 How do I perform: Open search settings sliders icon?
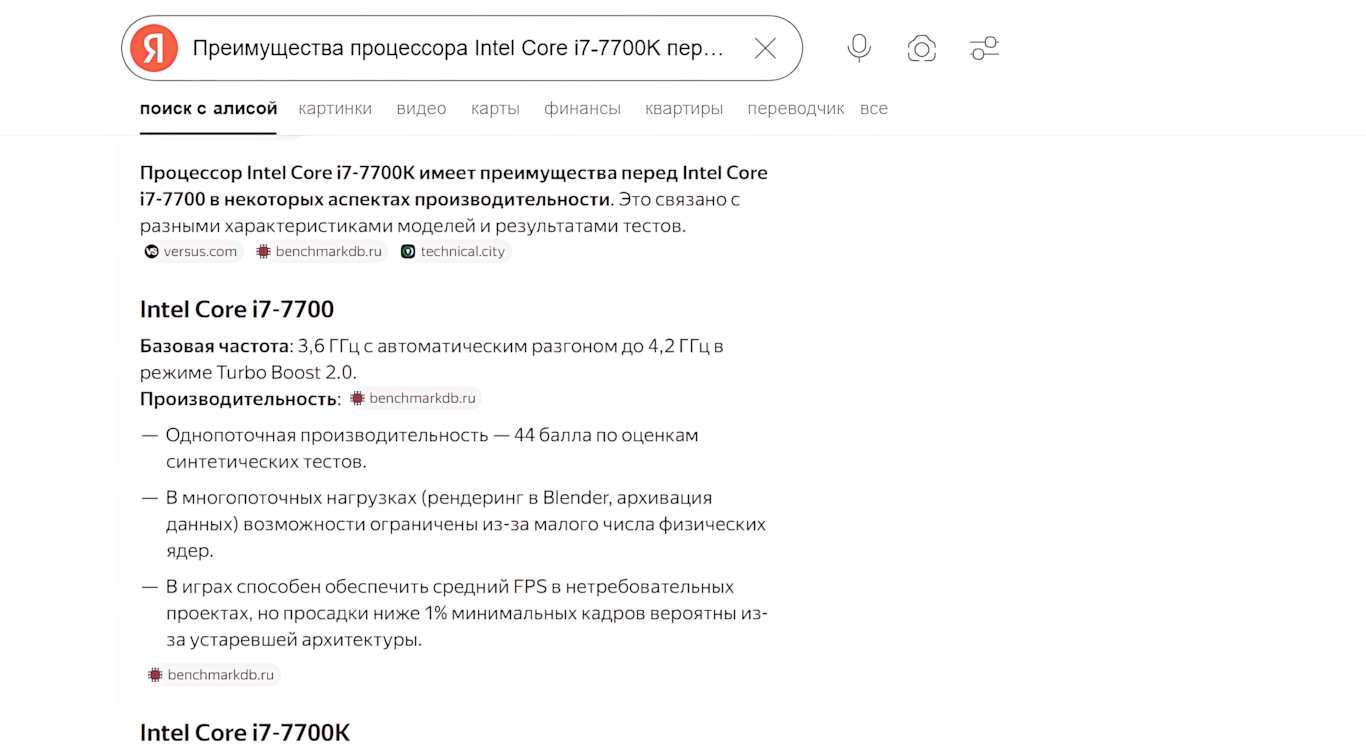984,48
